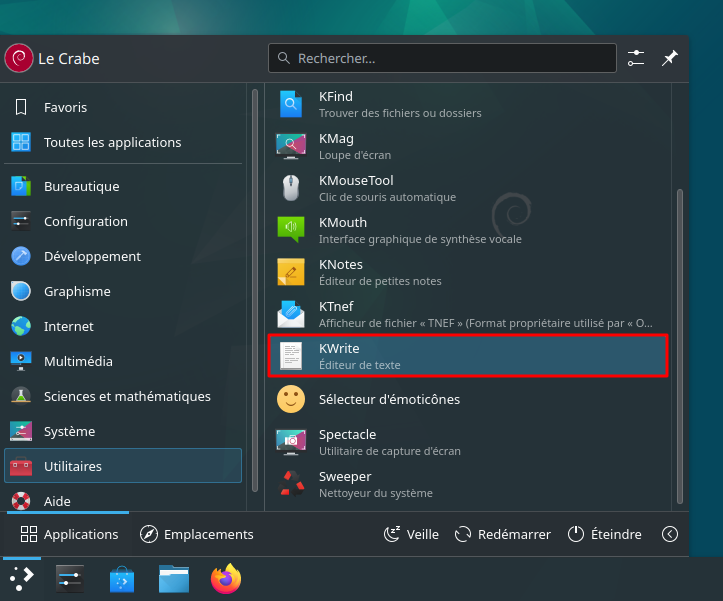Open application launcher from taskbar
723x601 pixels.
(x=22, y=578)
